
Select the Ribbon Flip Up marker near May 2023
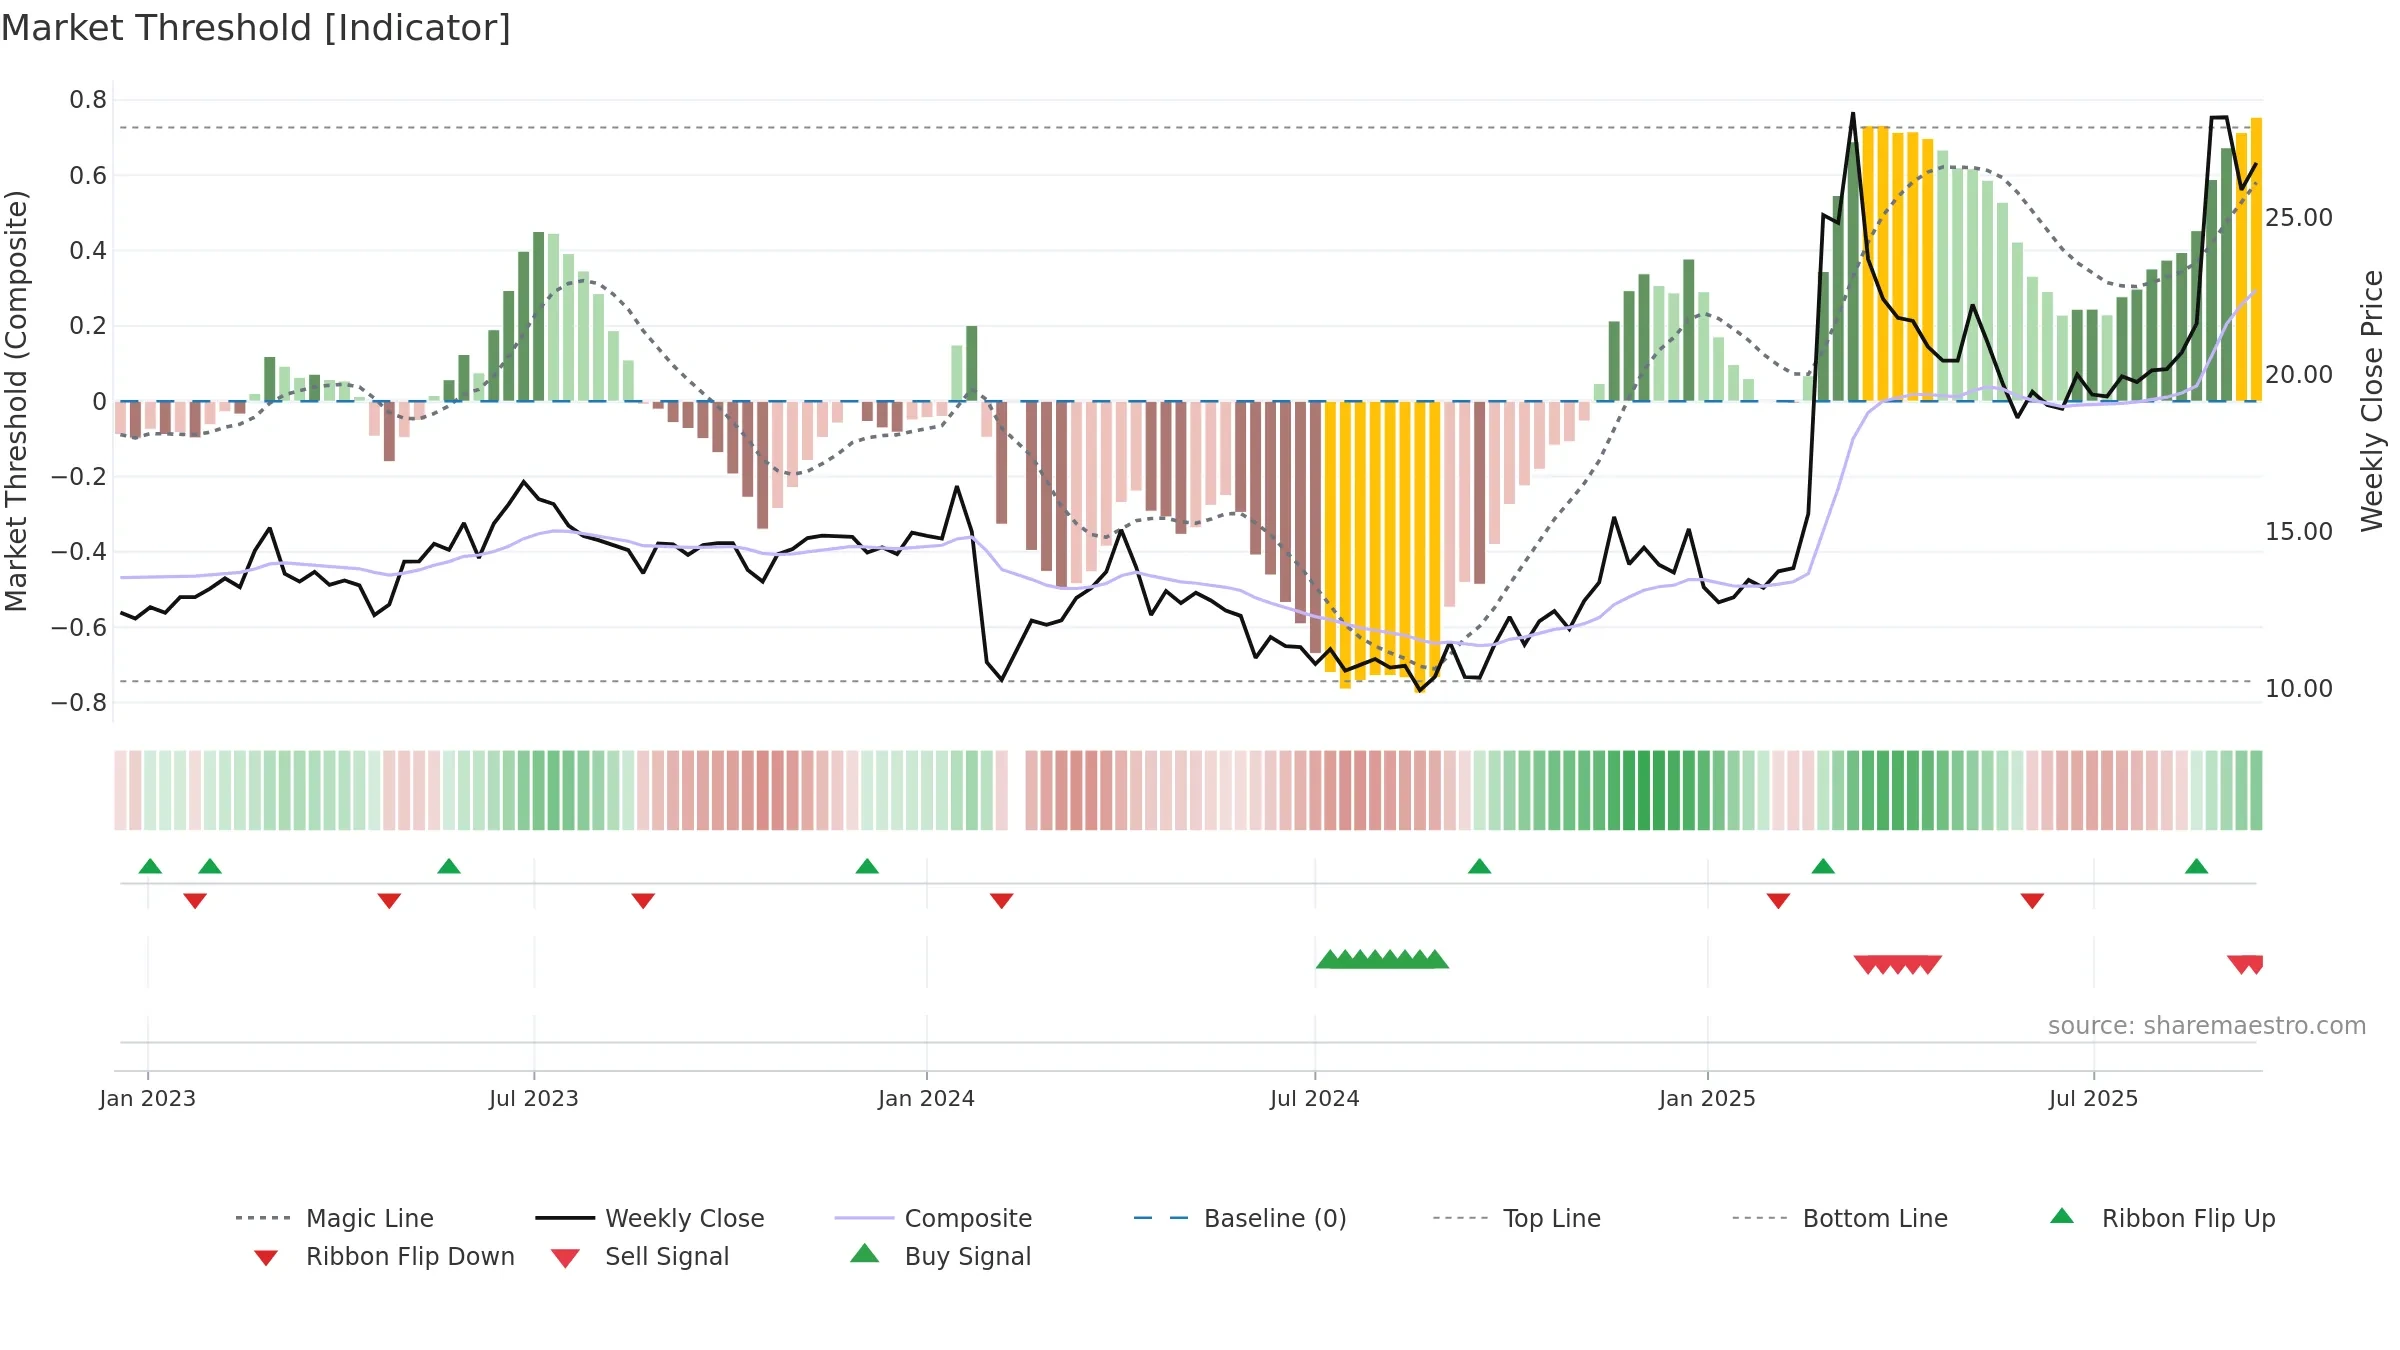[x=449, y=866]
